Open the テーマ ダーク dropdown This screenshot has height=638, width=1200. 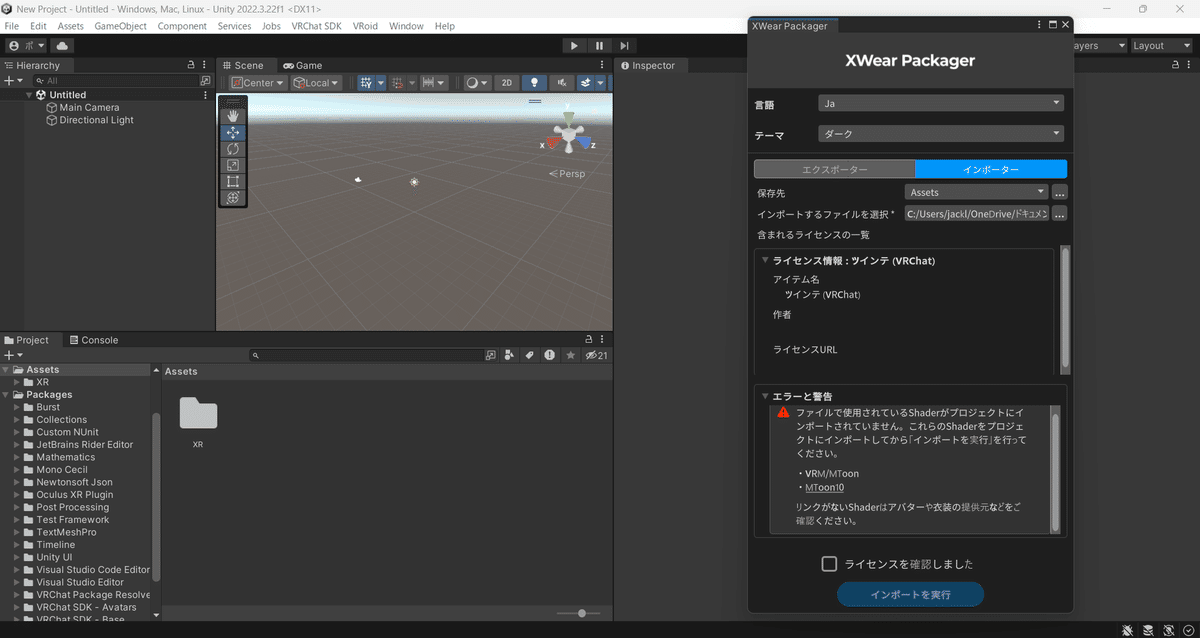pos(940,134)
